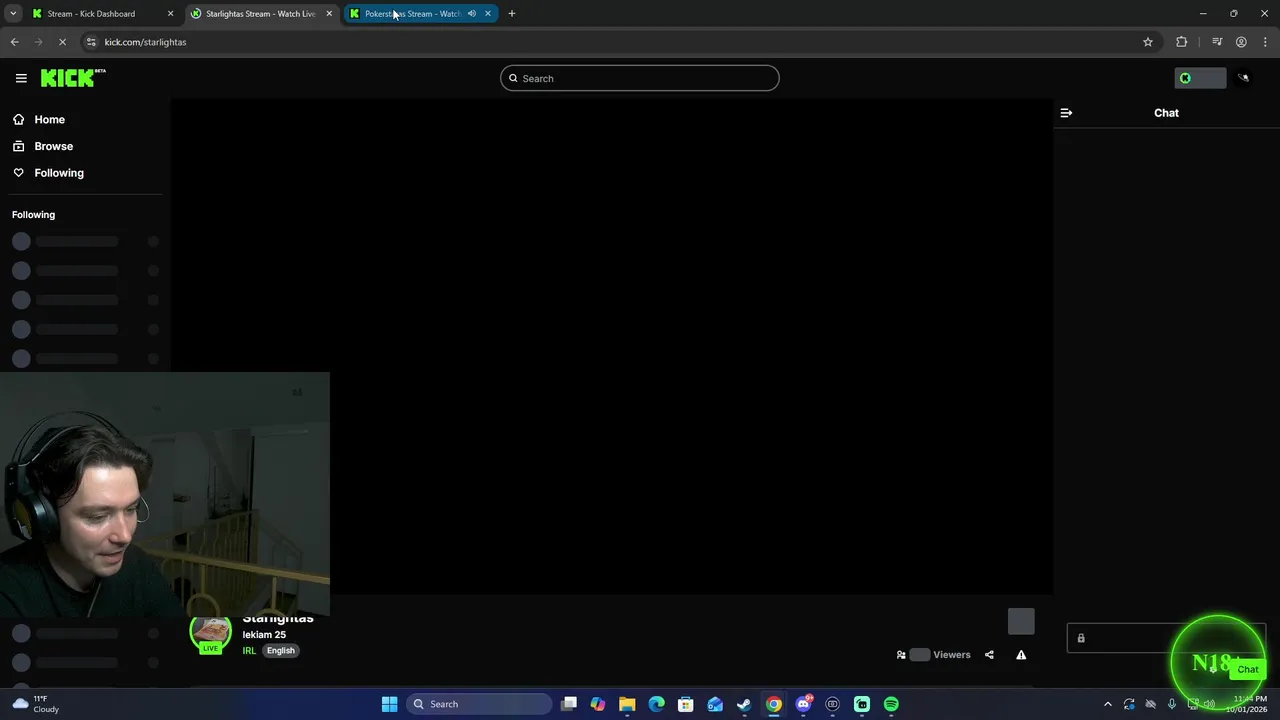Click the Kick search field

pyautogui.click(x=640, y=78)
